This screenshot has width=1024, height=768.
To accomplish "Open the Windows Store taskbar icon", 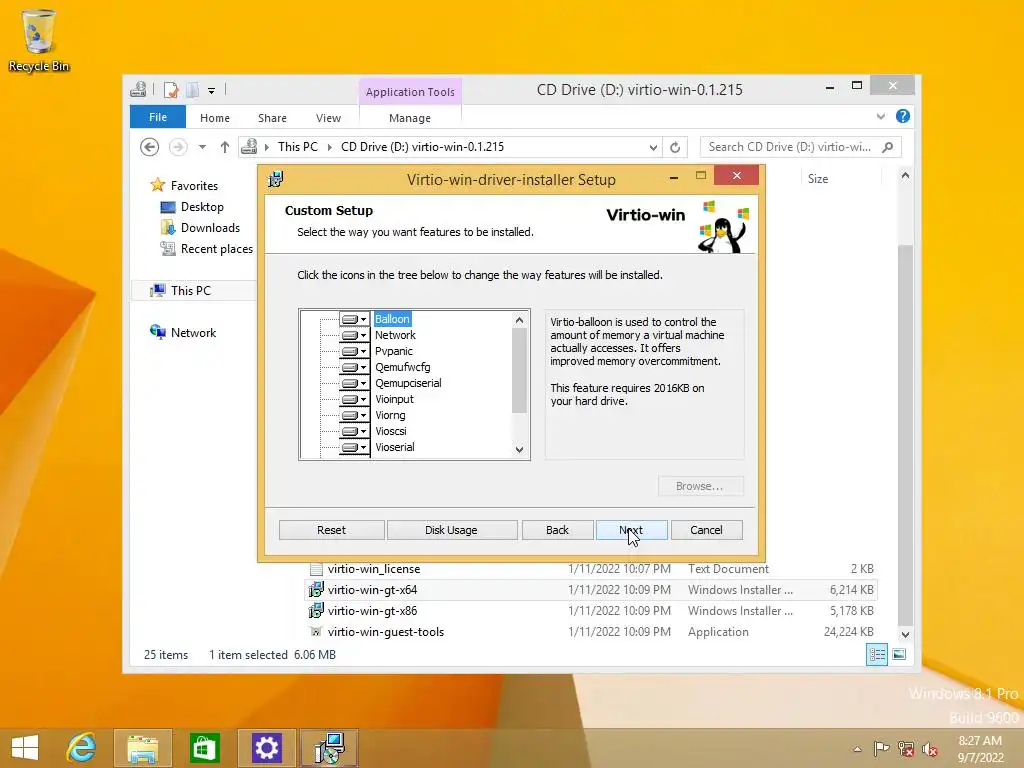I will click(x=204, y=748).
